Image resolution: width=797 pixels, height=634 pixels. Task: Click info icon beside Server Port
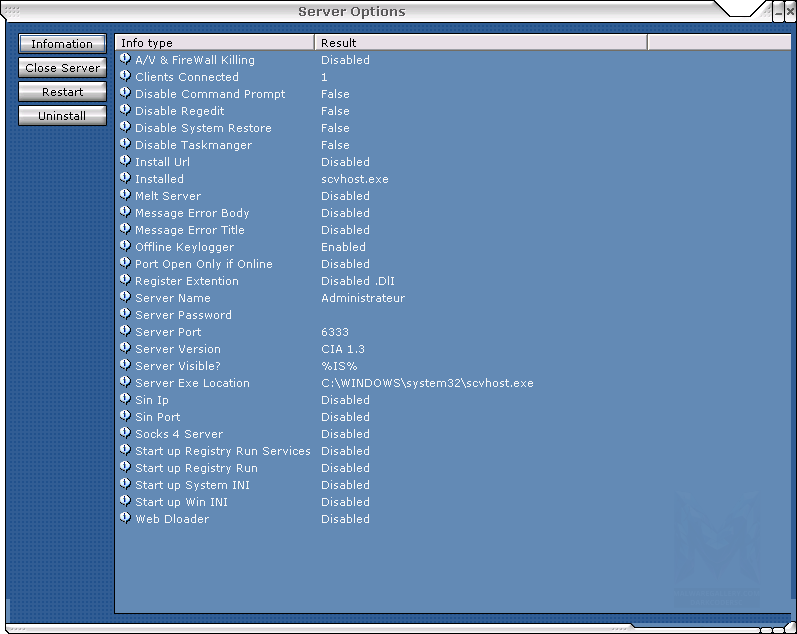tap(125, 331)
